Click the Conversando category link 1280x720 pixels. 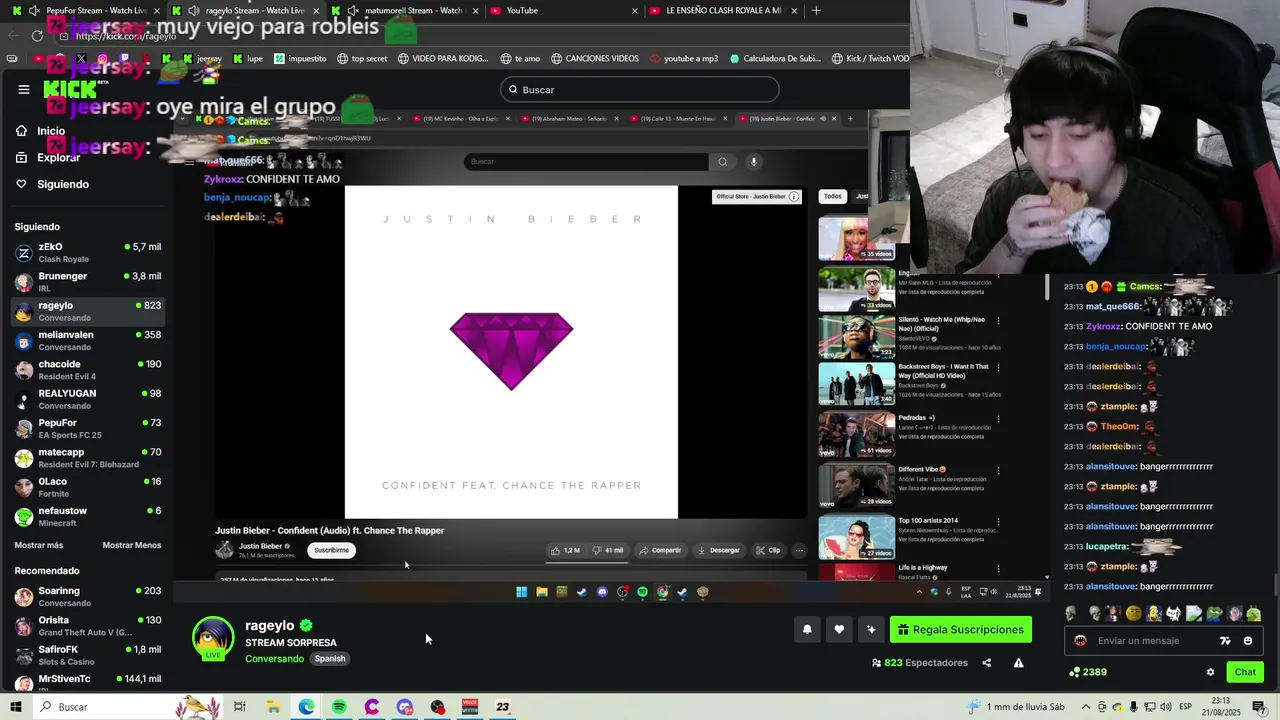[274, 659]
